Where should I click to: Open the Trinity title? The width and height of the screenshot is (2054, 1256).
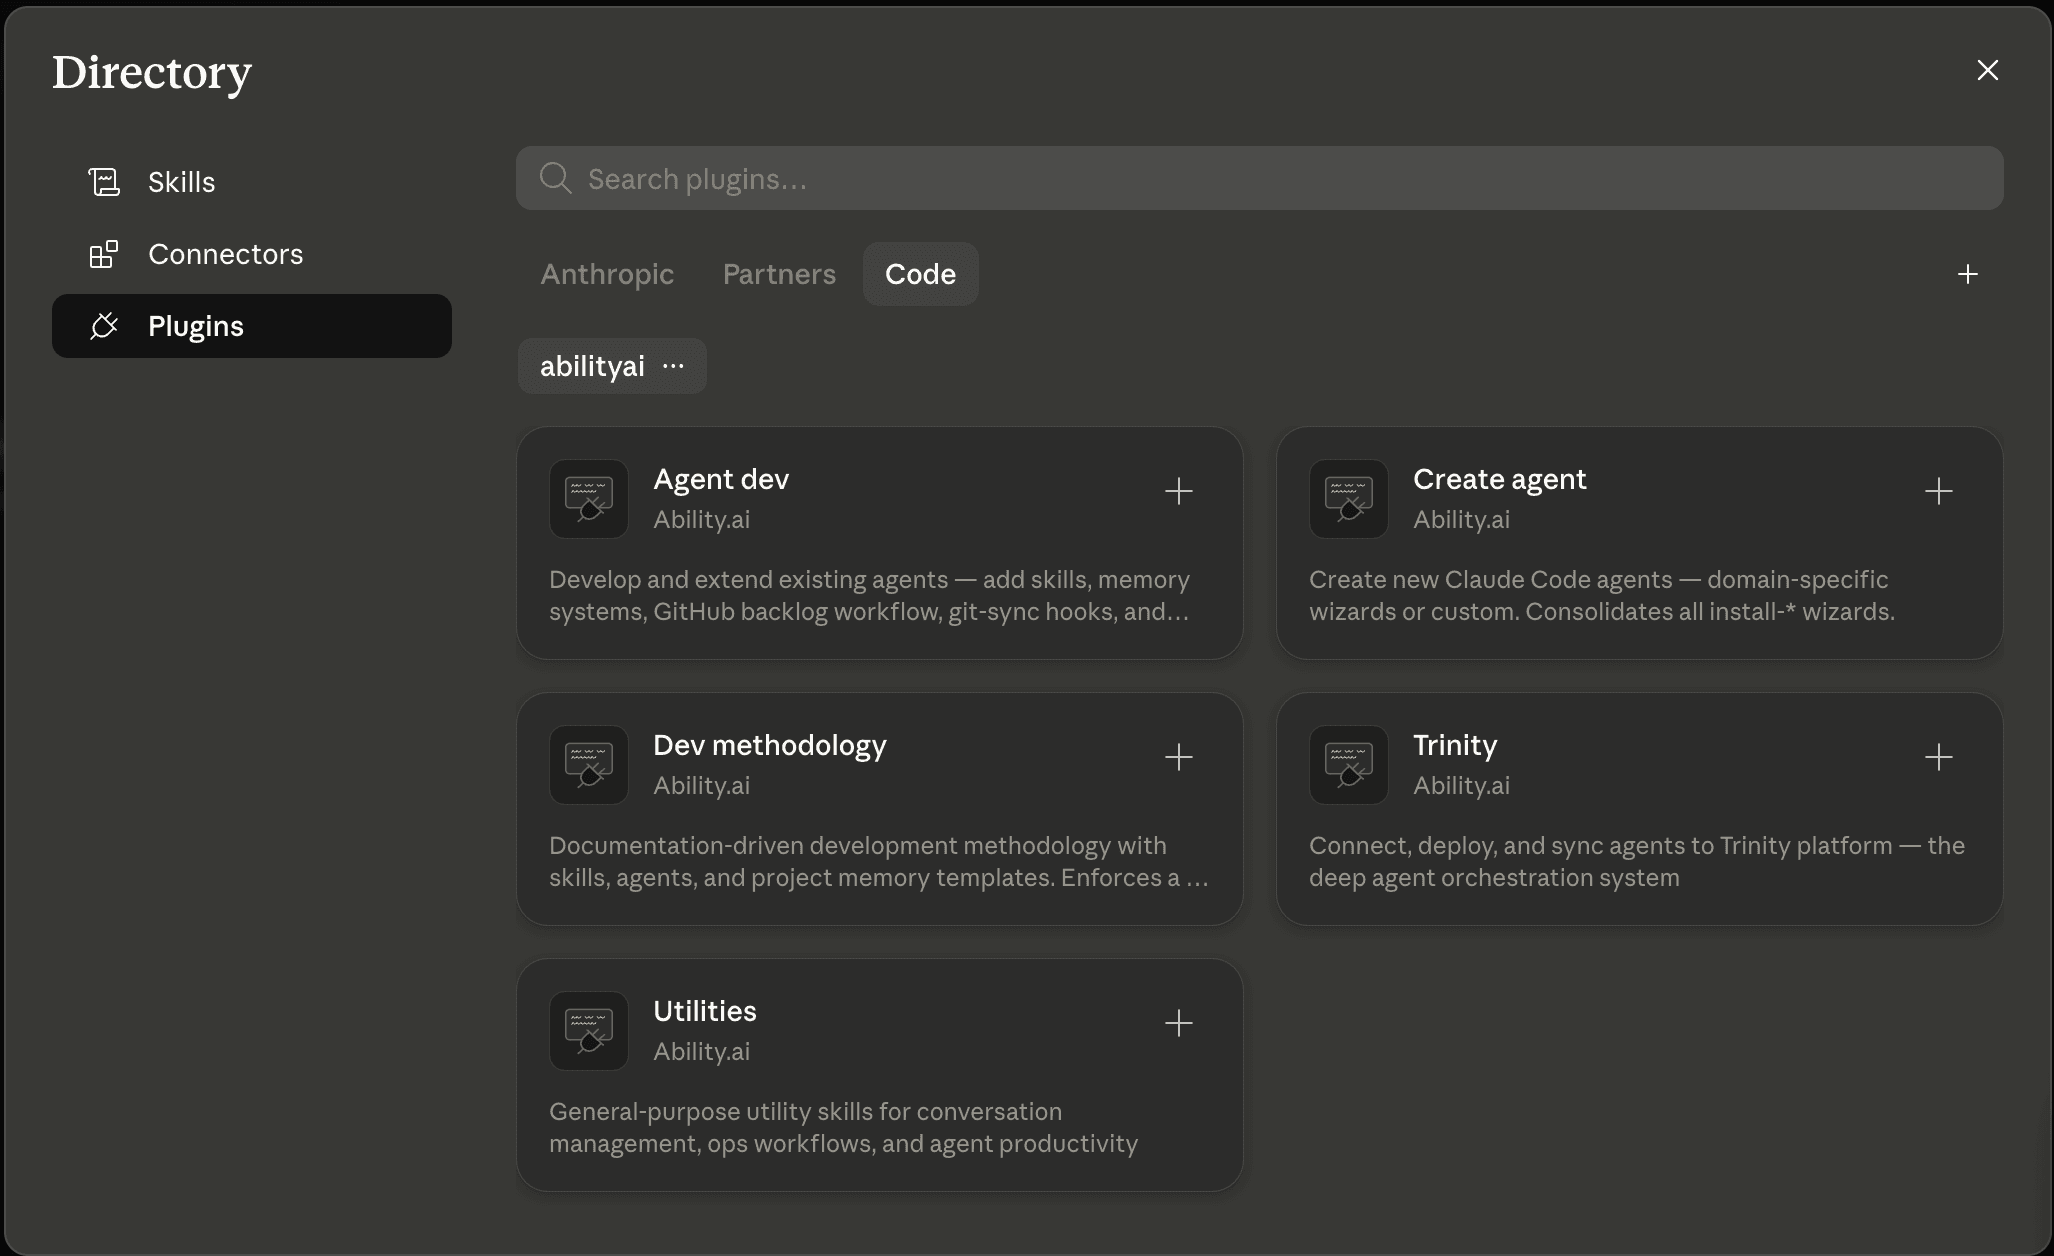tap(1455, 745)
